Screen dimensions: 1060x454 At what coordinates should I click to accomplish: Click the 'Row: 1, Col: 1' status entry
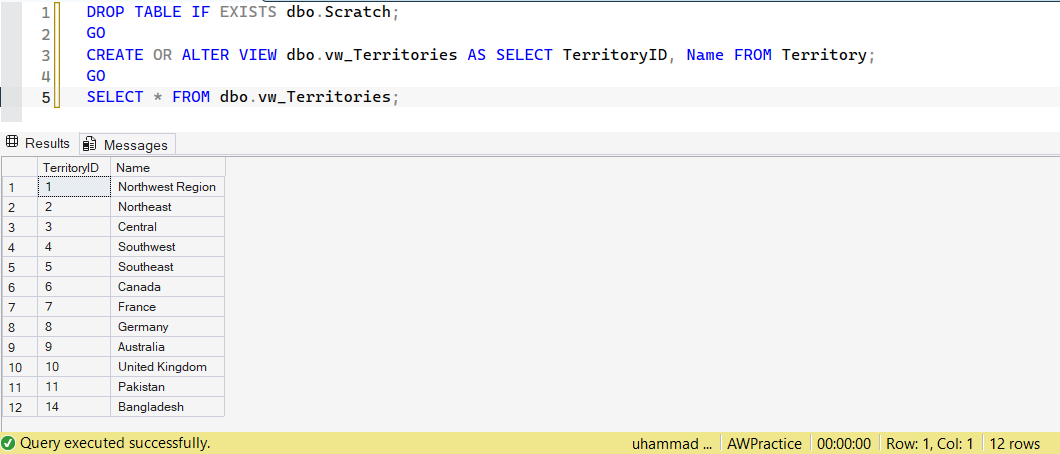click(x=929, y=444)
